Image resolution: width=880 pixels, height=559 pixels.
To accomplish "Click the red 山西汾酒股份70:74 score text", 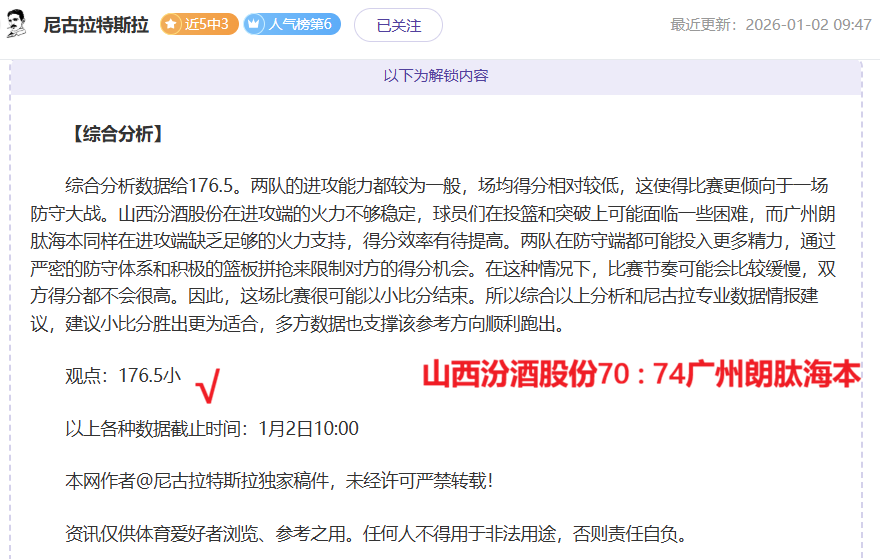I will (640, 375).
